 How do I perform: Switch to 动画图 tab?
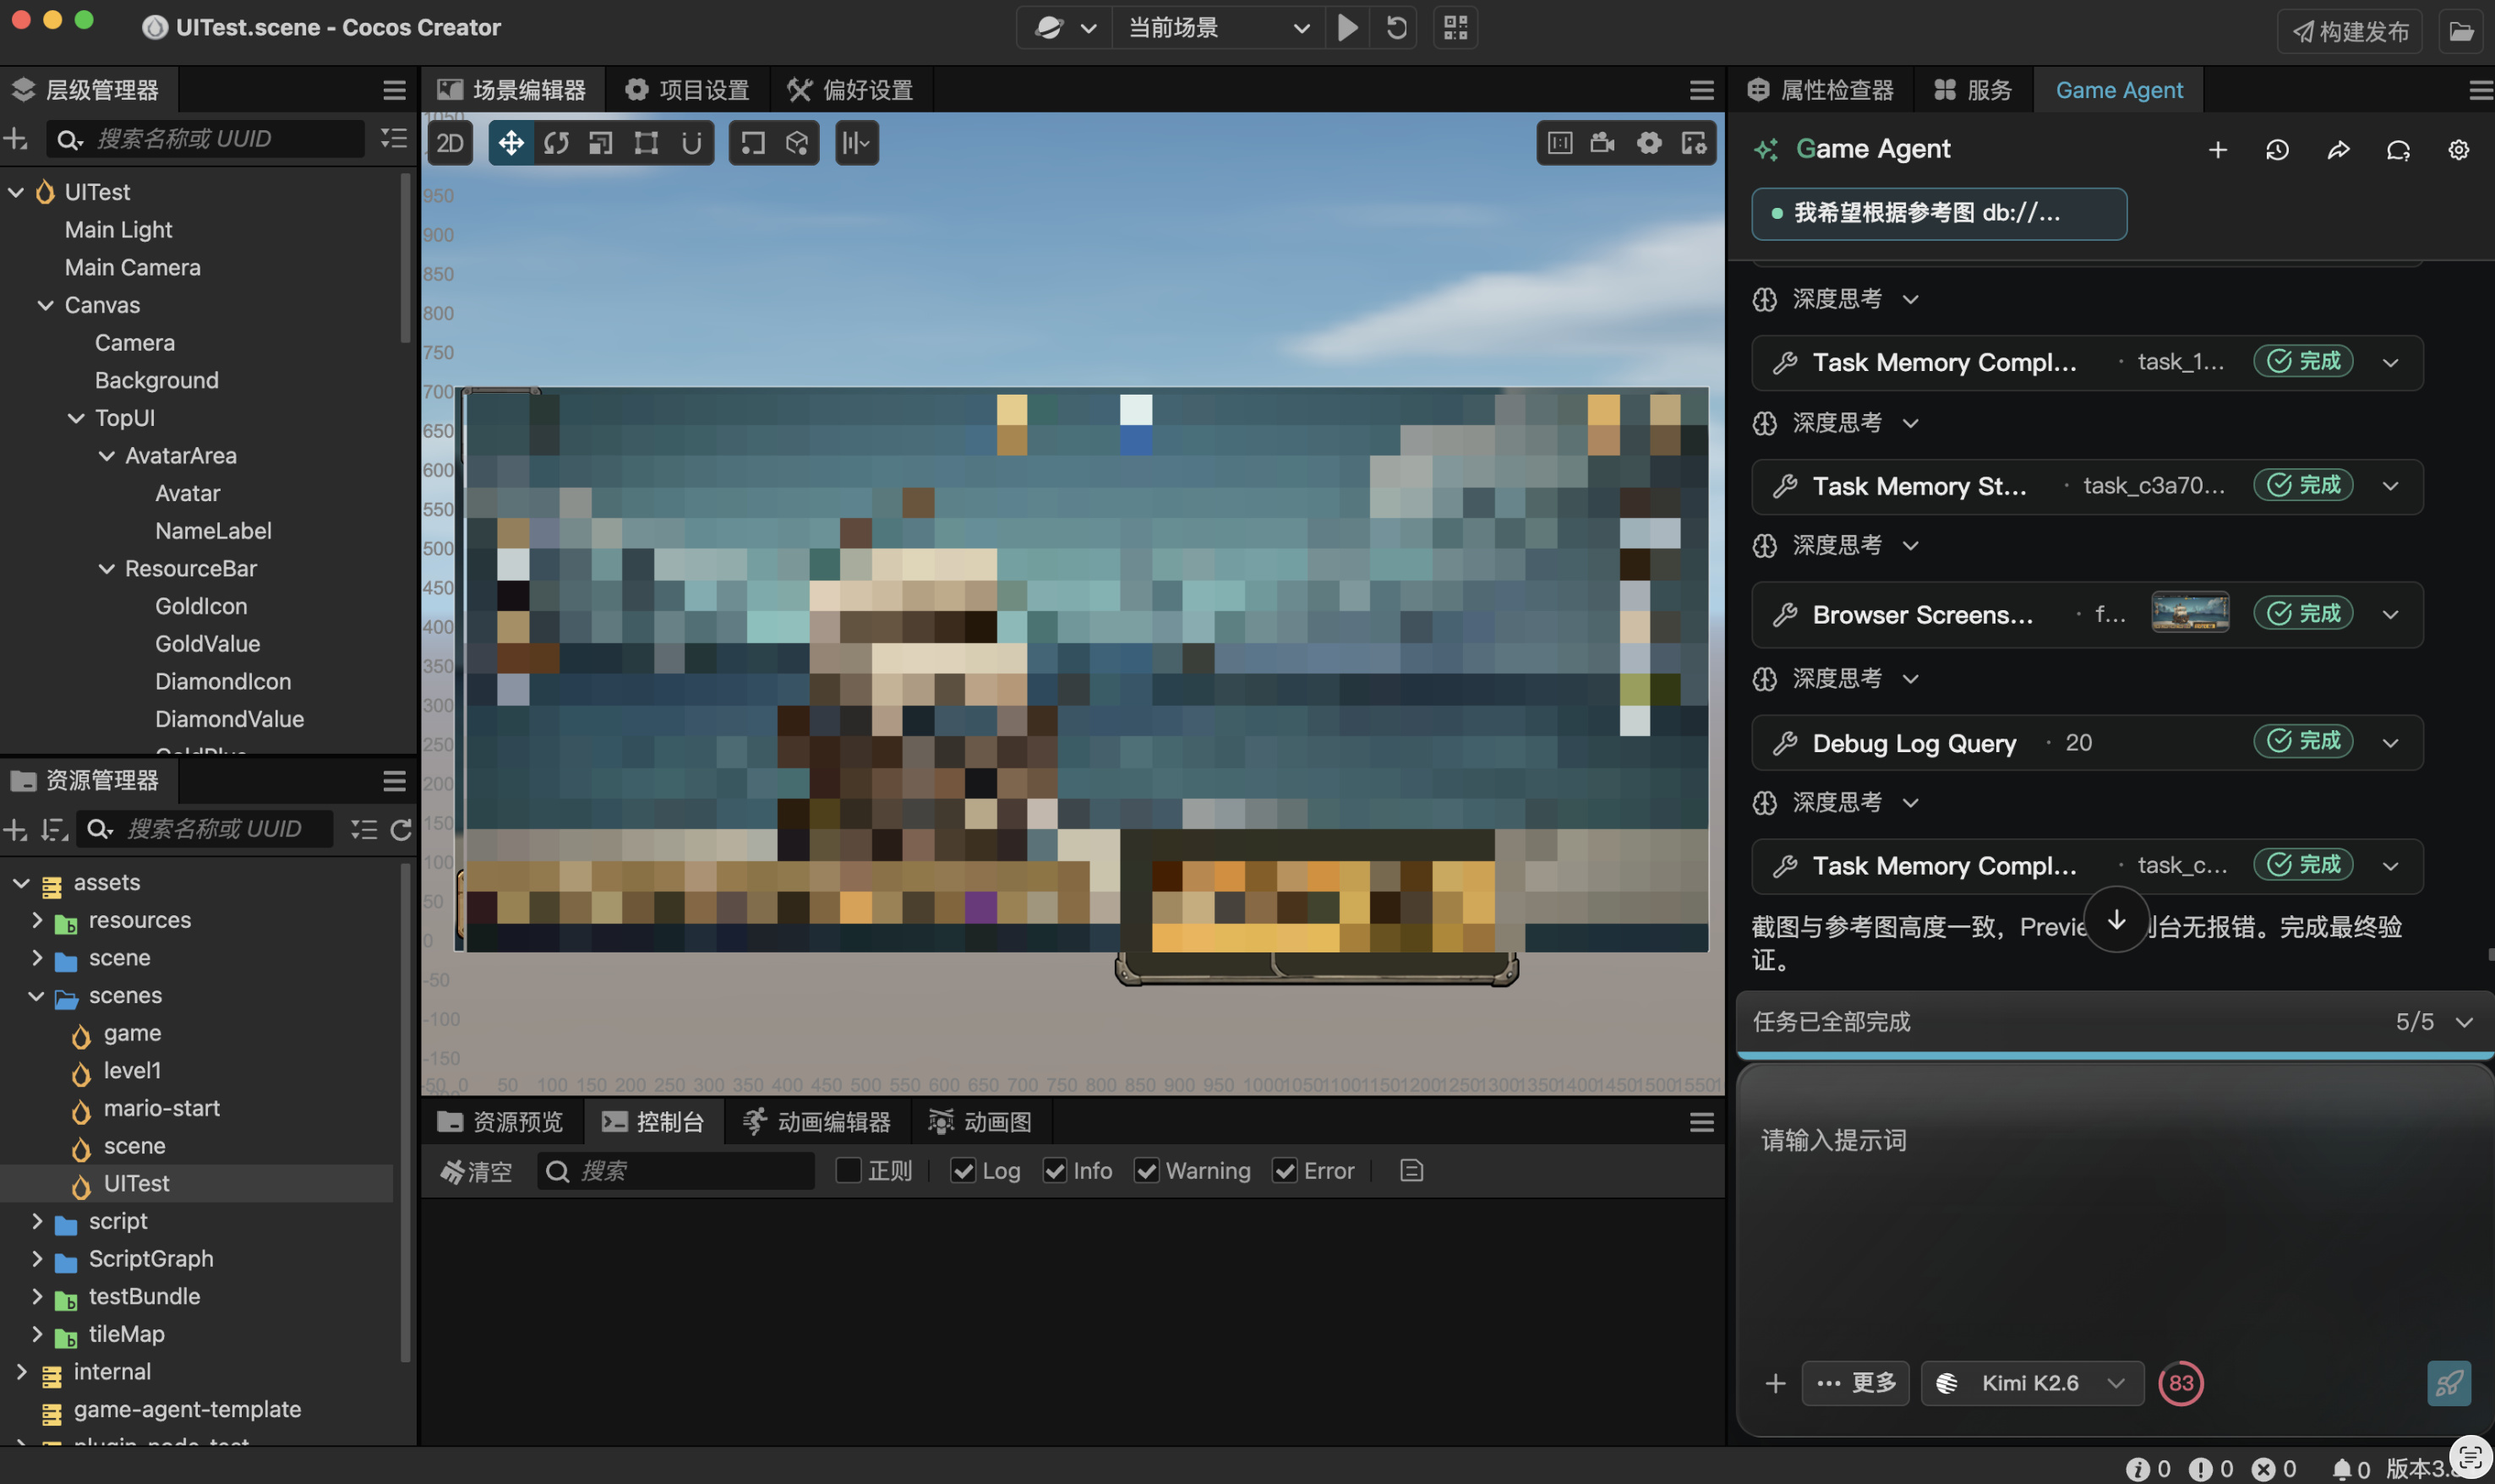980,1122
